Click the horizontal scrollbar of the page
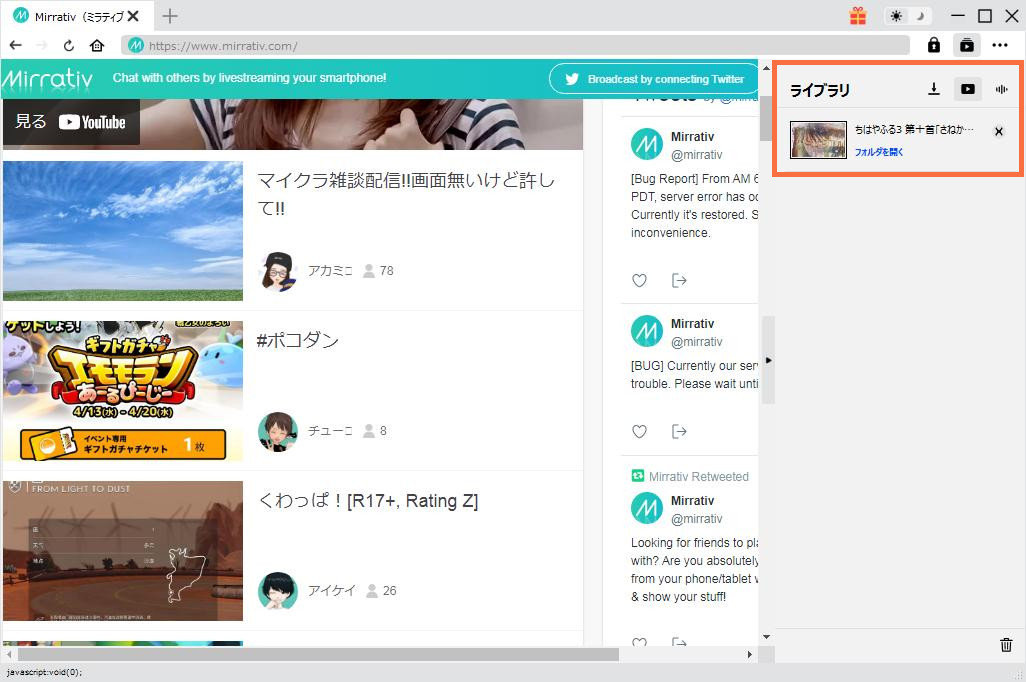The height and width of the screenshot is (682, 1026). coord(310,654)
